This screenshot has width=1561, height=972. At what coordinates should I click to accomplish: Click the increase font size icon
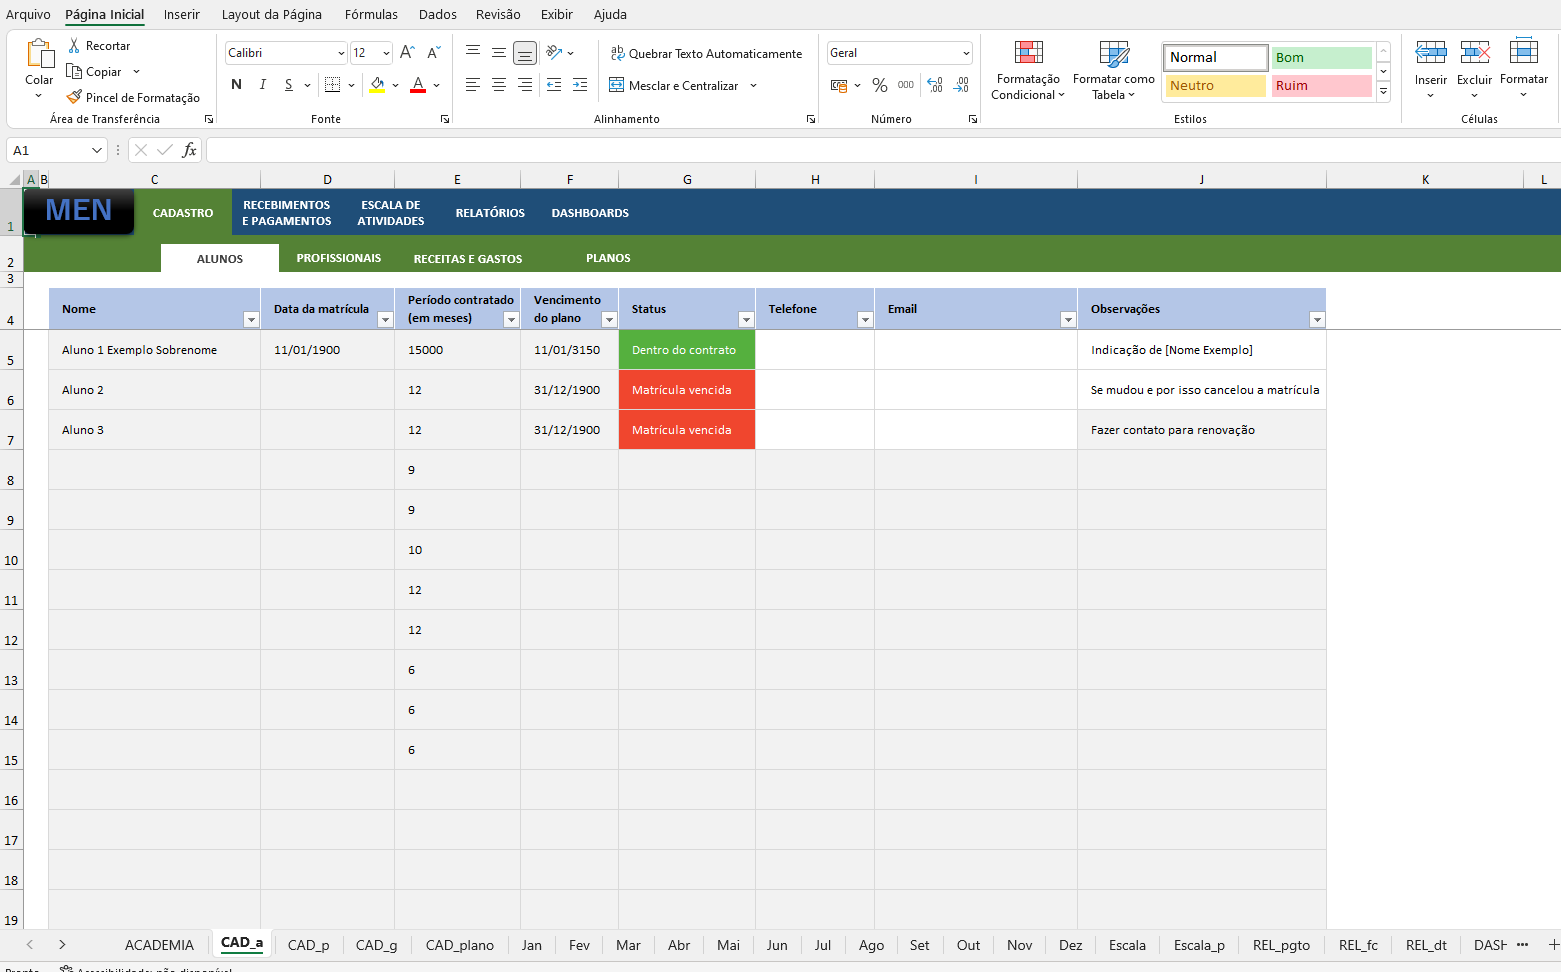[407, 53]
